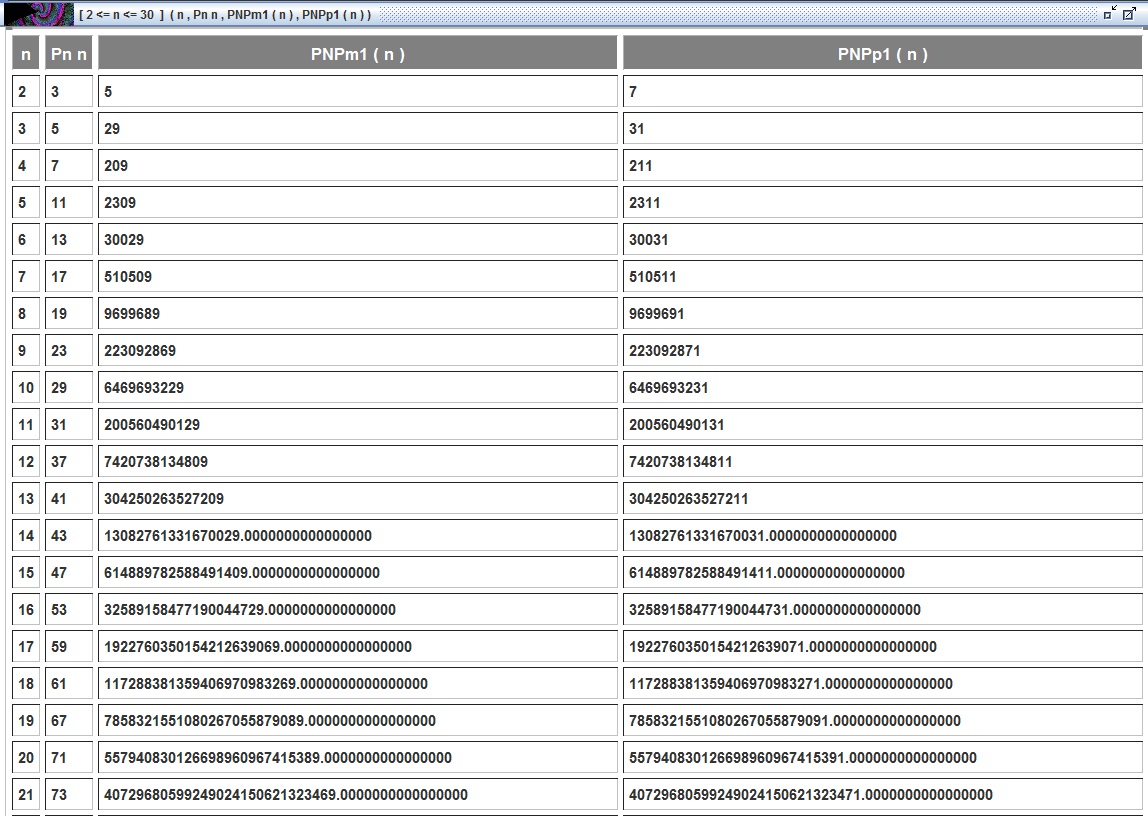Select the cell beginning 40729680599249024150621323471
The width and height of the screenshot is (1148, 816).
pos(882,794)
